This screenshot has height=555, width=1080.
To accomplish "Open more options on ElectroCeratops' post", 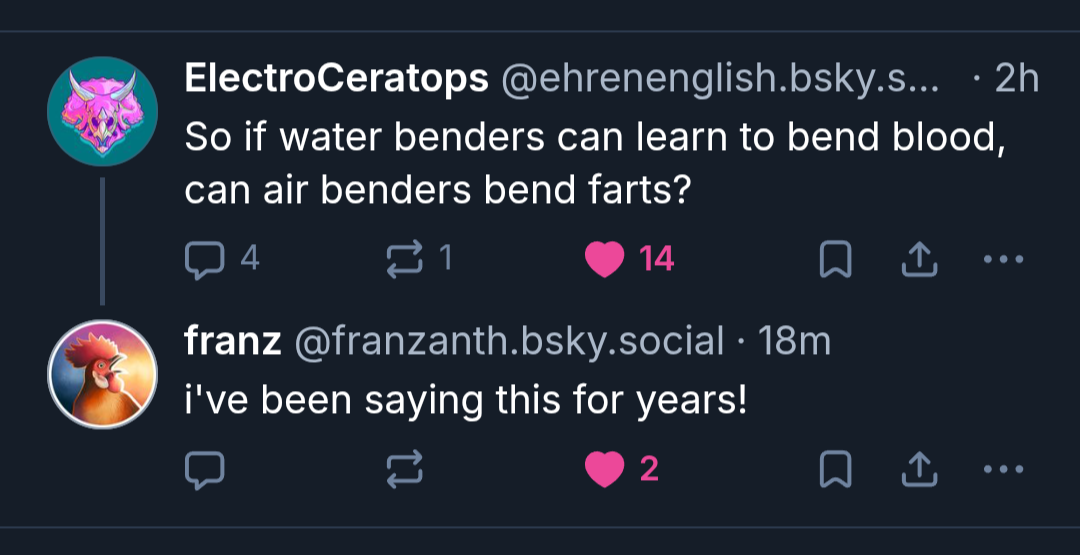I will [1003, 260].
